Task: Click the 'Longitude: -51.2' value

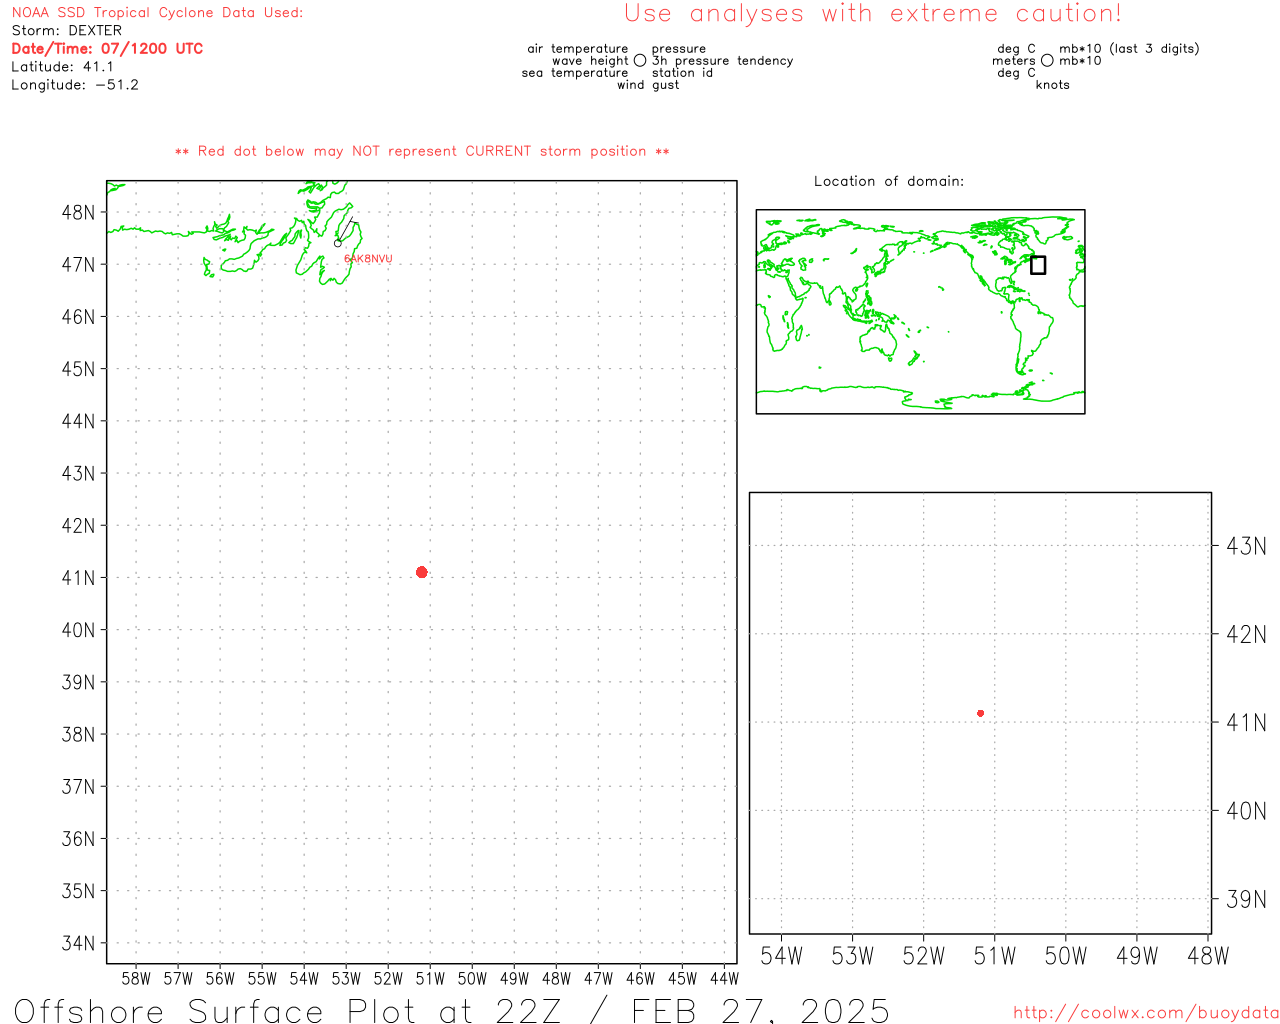Action: click(75, 84)
